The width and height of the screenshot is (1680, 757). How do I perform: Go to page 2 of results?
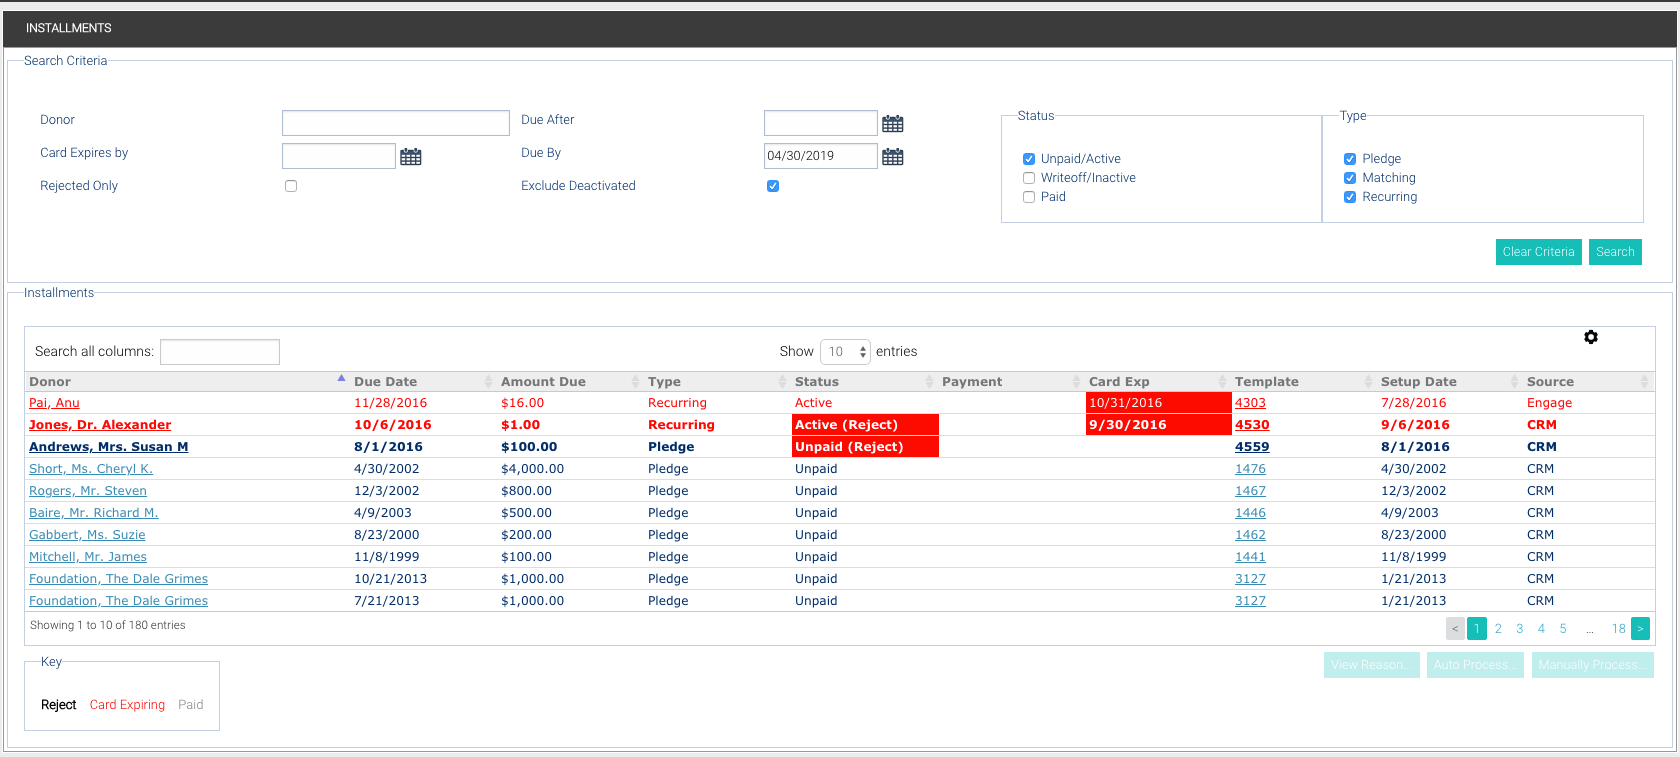click(x=1498, y=629)
